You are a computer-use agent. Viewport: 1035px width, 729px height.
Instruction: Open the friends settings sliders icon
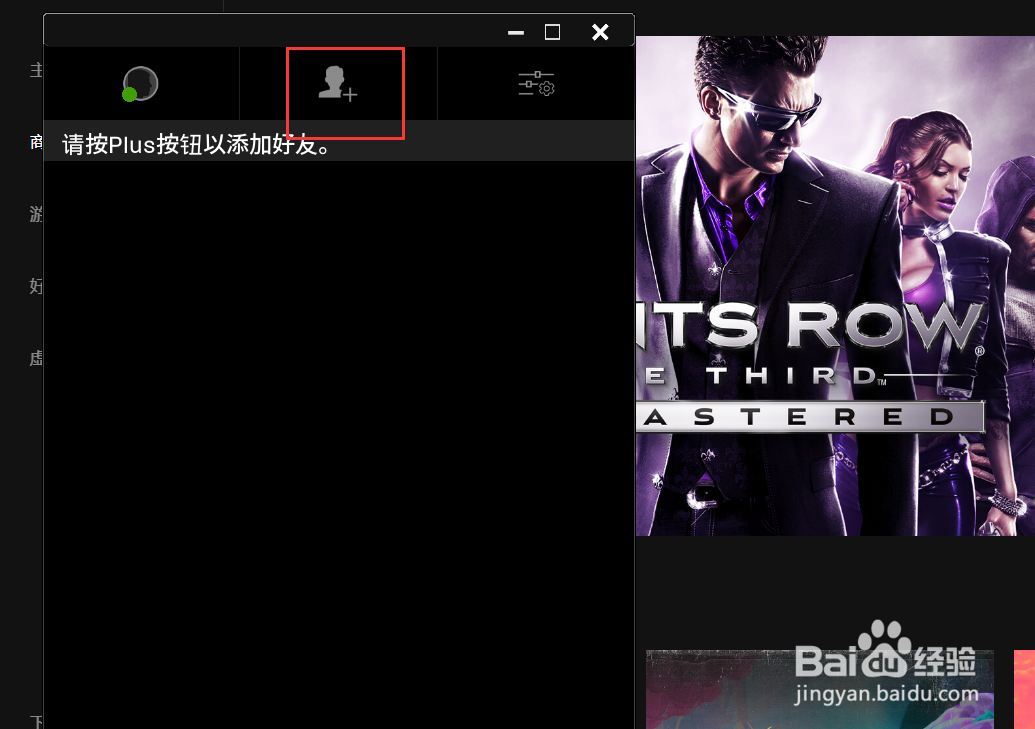click(x=536, y=84)
